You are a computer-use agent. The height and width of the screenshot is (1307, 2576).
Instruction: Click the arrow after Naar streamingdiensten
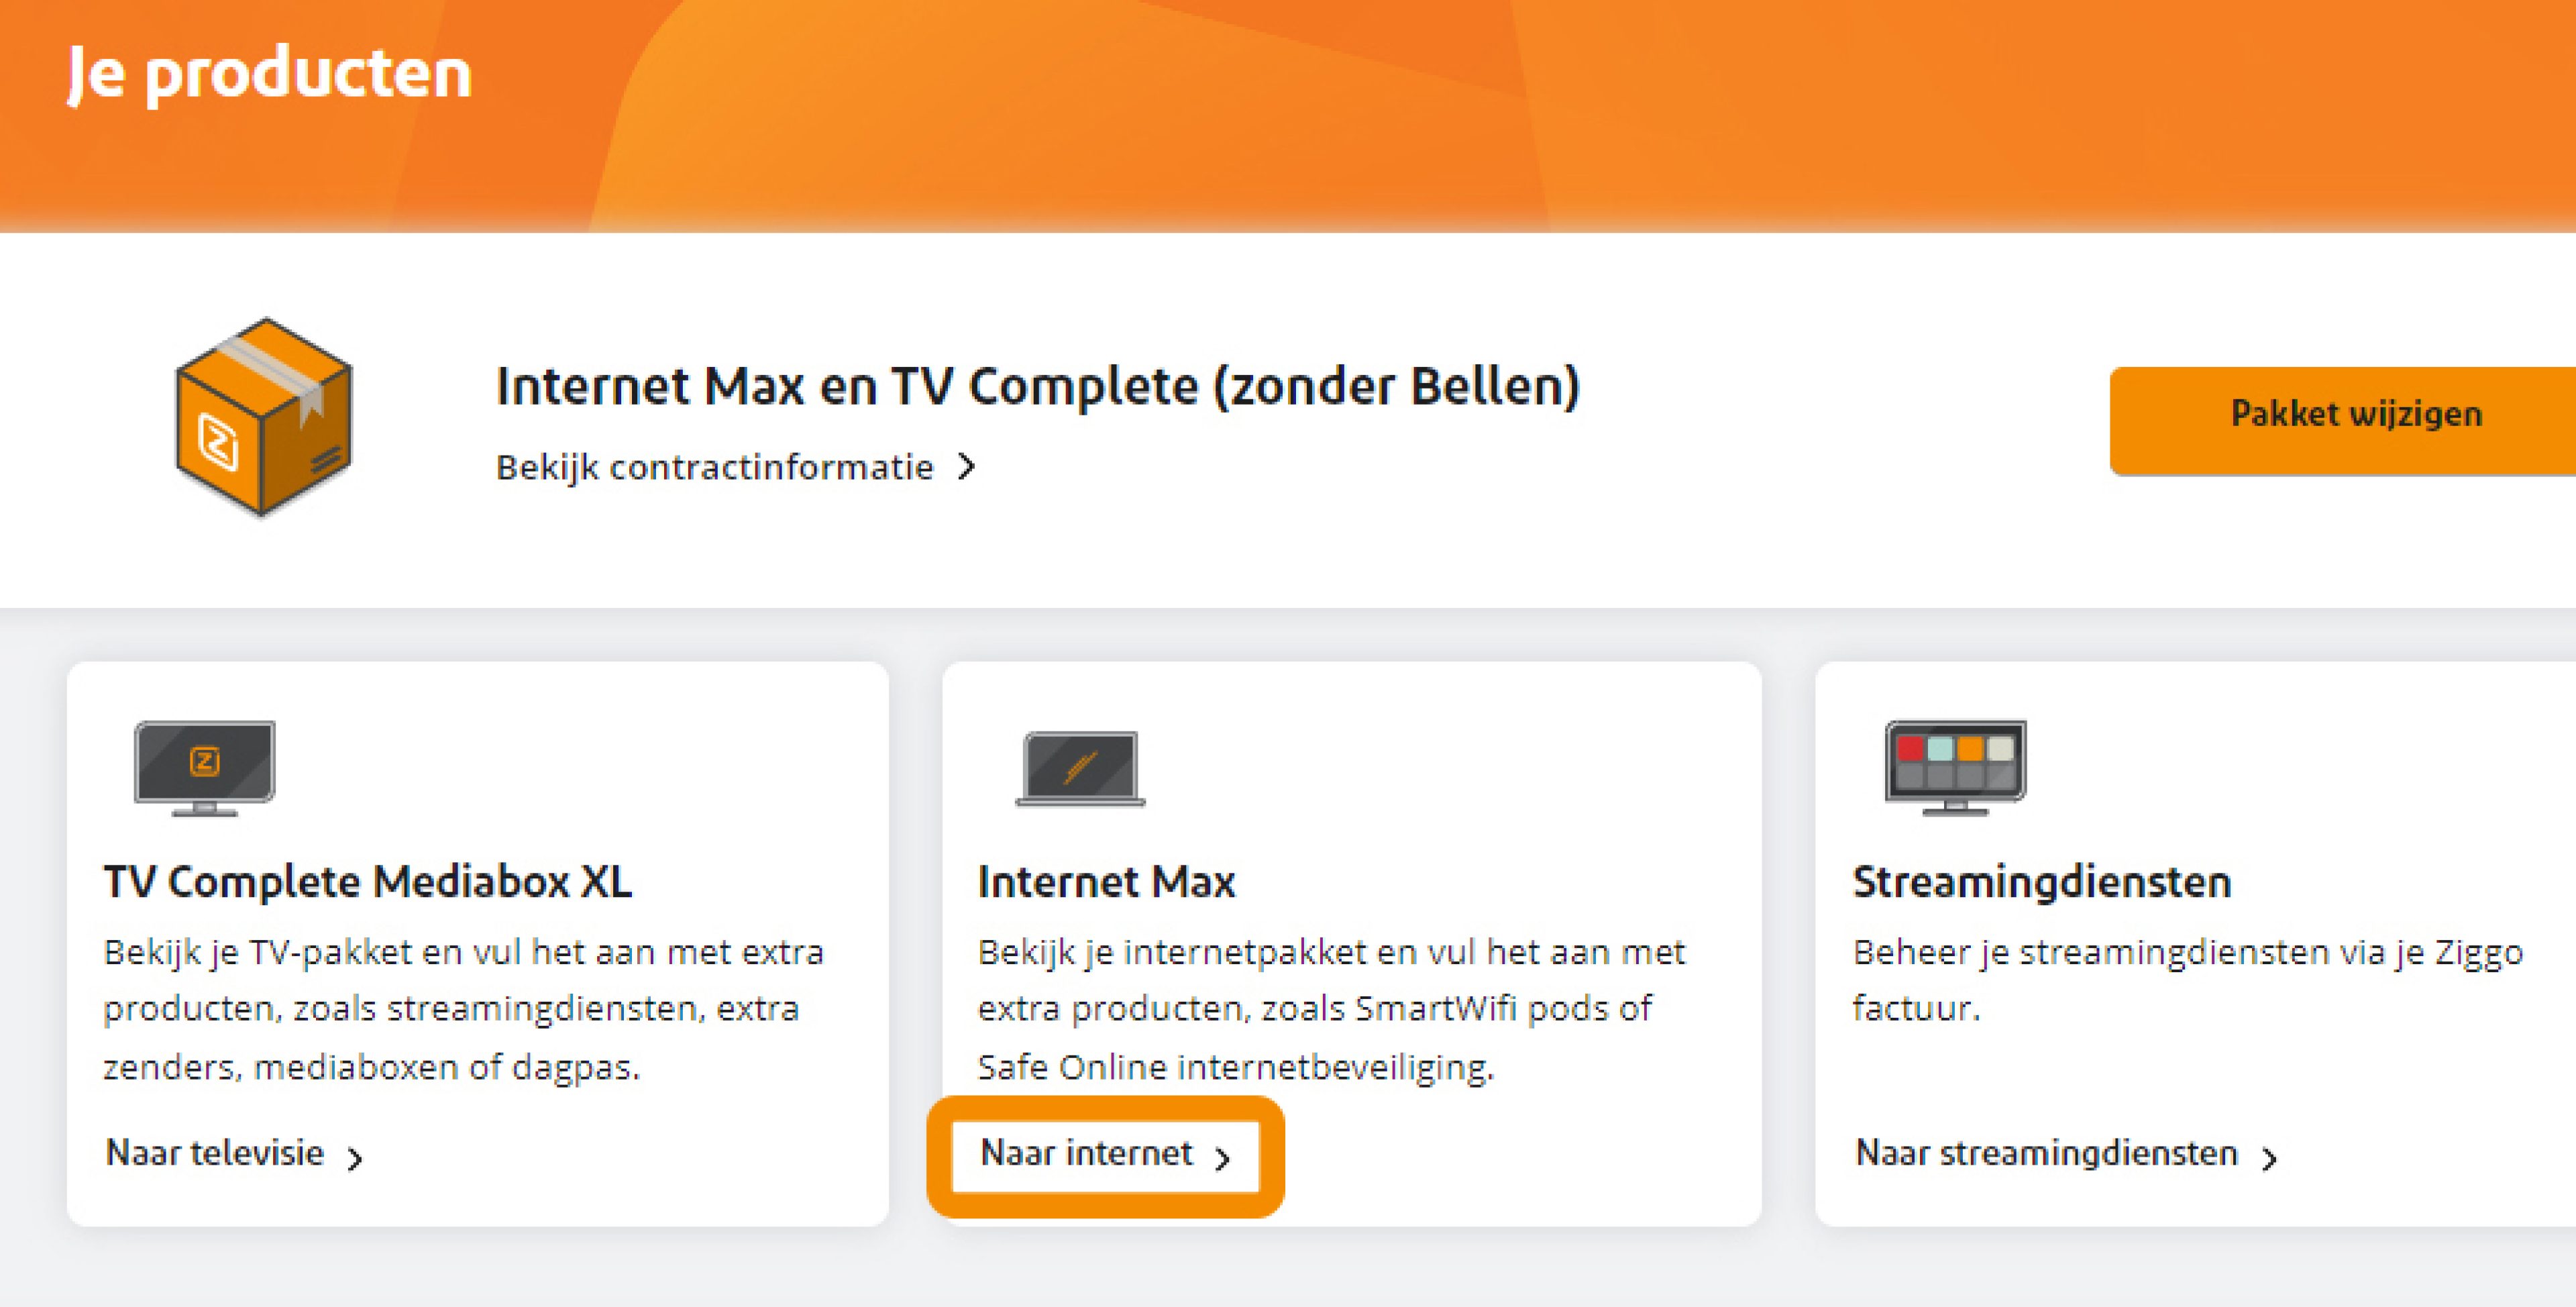click(x=2269, y=1158)
